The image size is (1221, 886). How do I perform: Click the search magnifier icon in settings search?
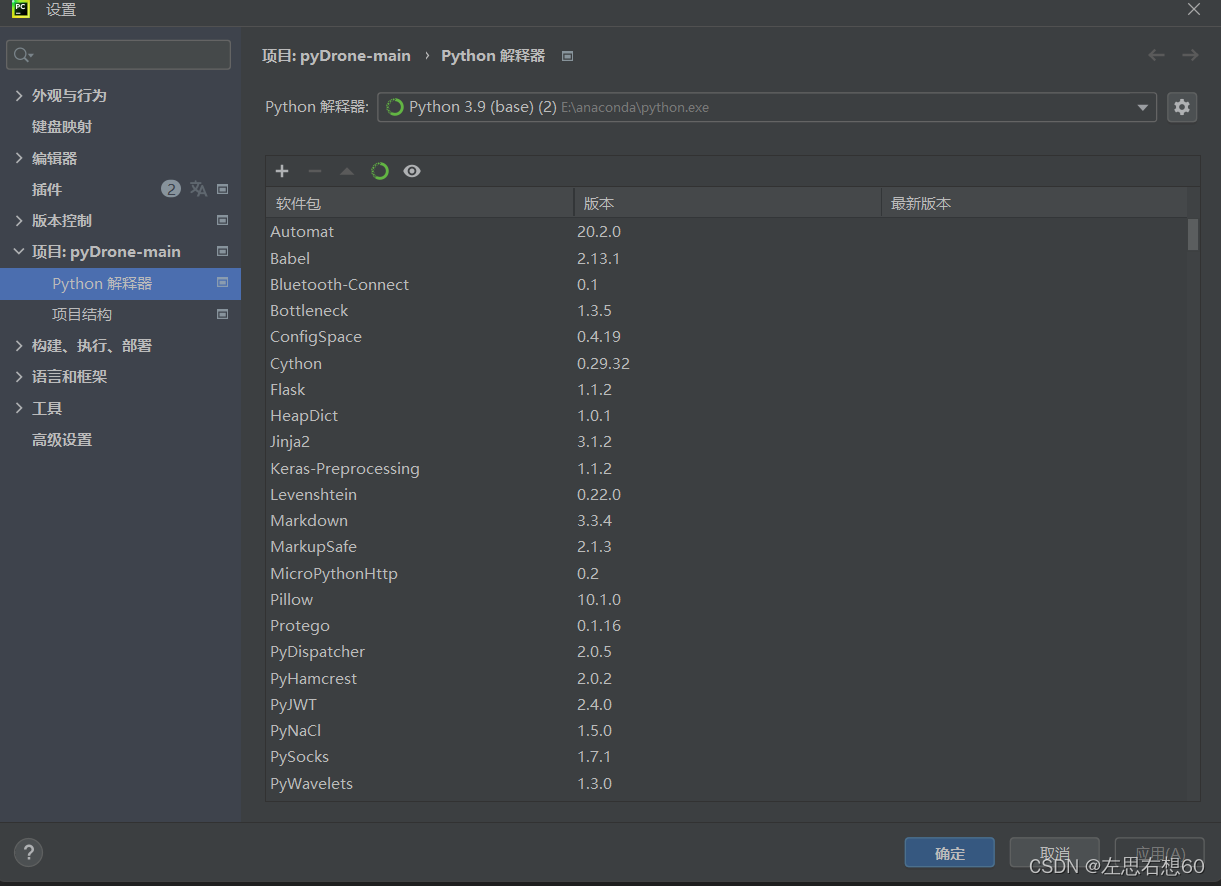[22, 55]
